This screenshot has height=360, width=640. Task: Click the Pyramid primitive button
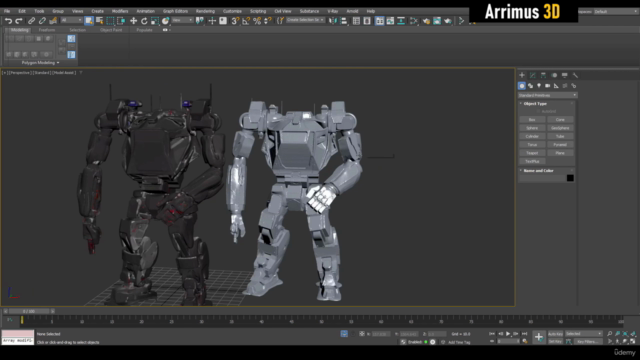point(560,145)
